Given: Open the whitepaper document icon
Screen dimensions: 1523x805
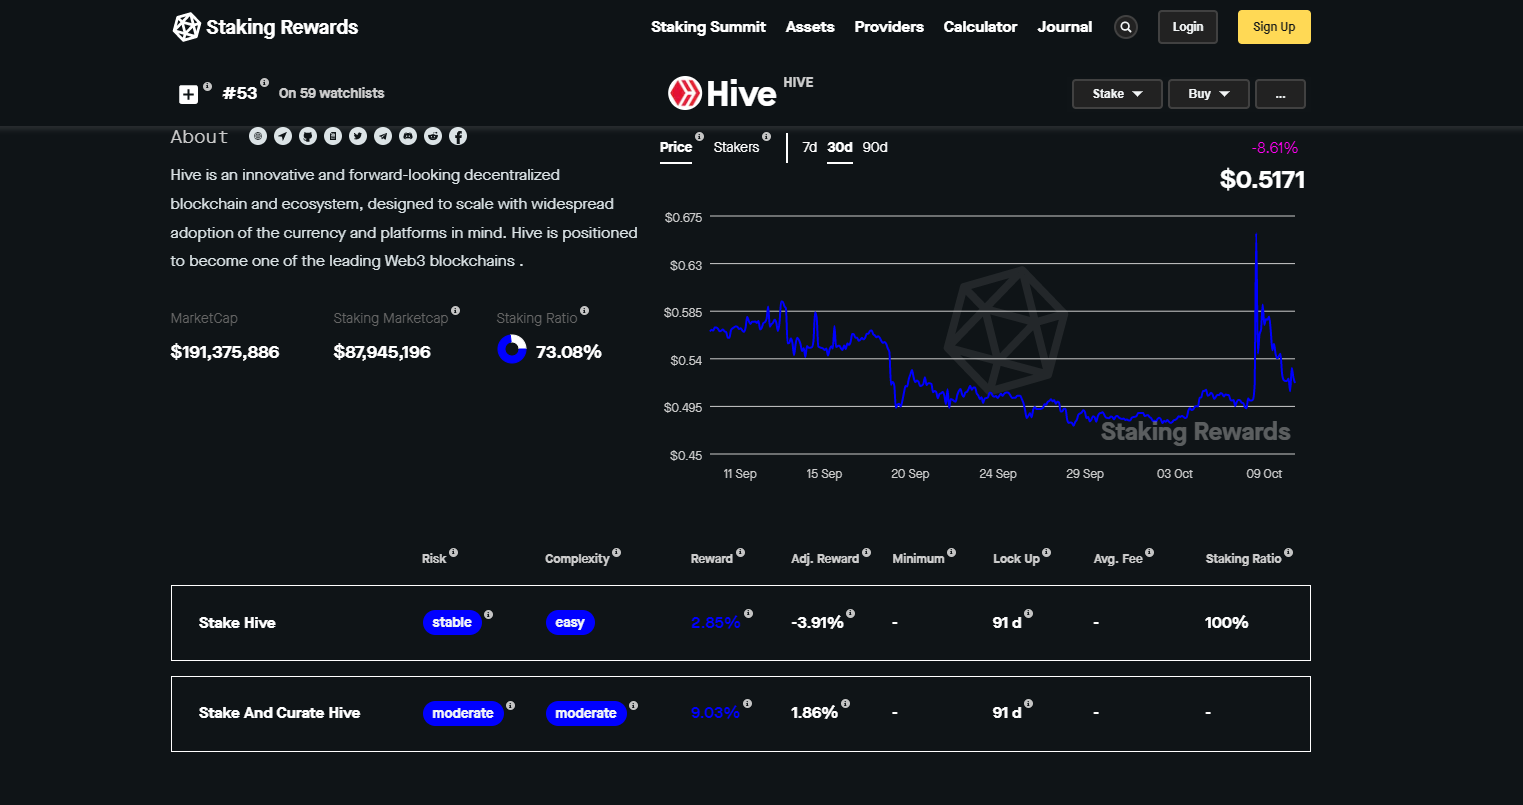Looking at the screenshot, I should pos(333,136).
